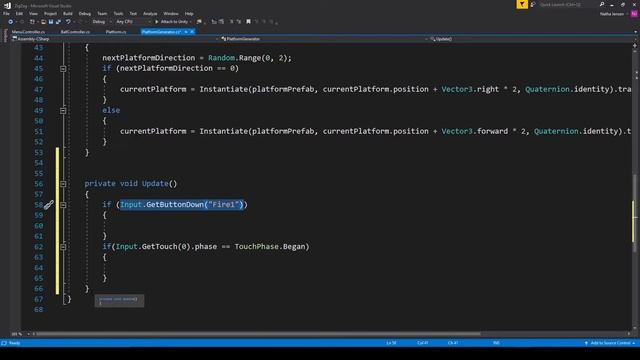The width and height of the screenshot is (640, 360).
Task: Click the Quick Launch magnifier search icon
Action: 602,4
